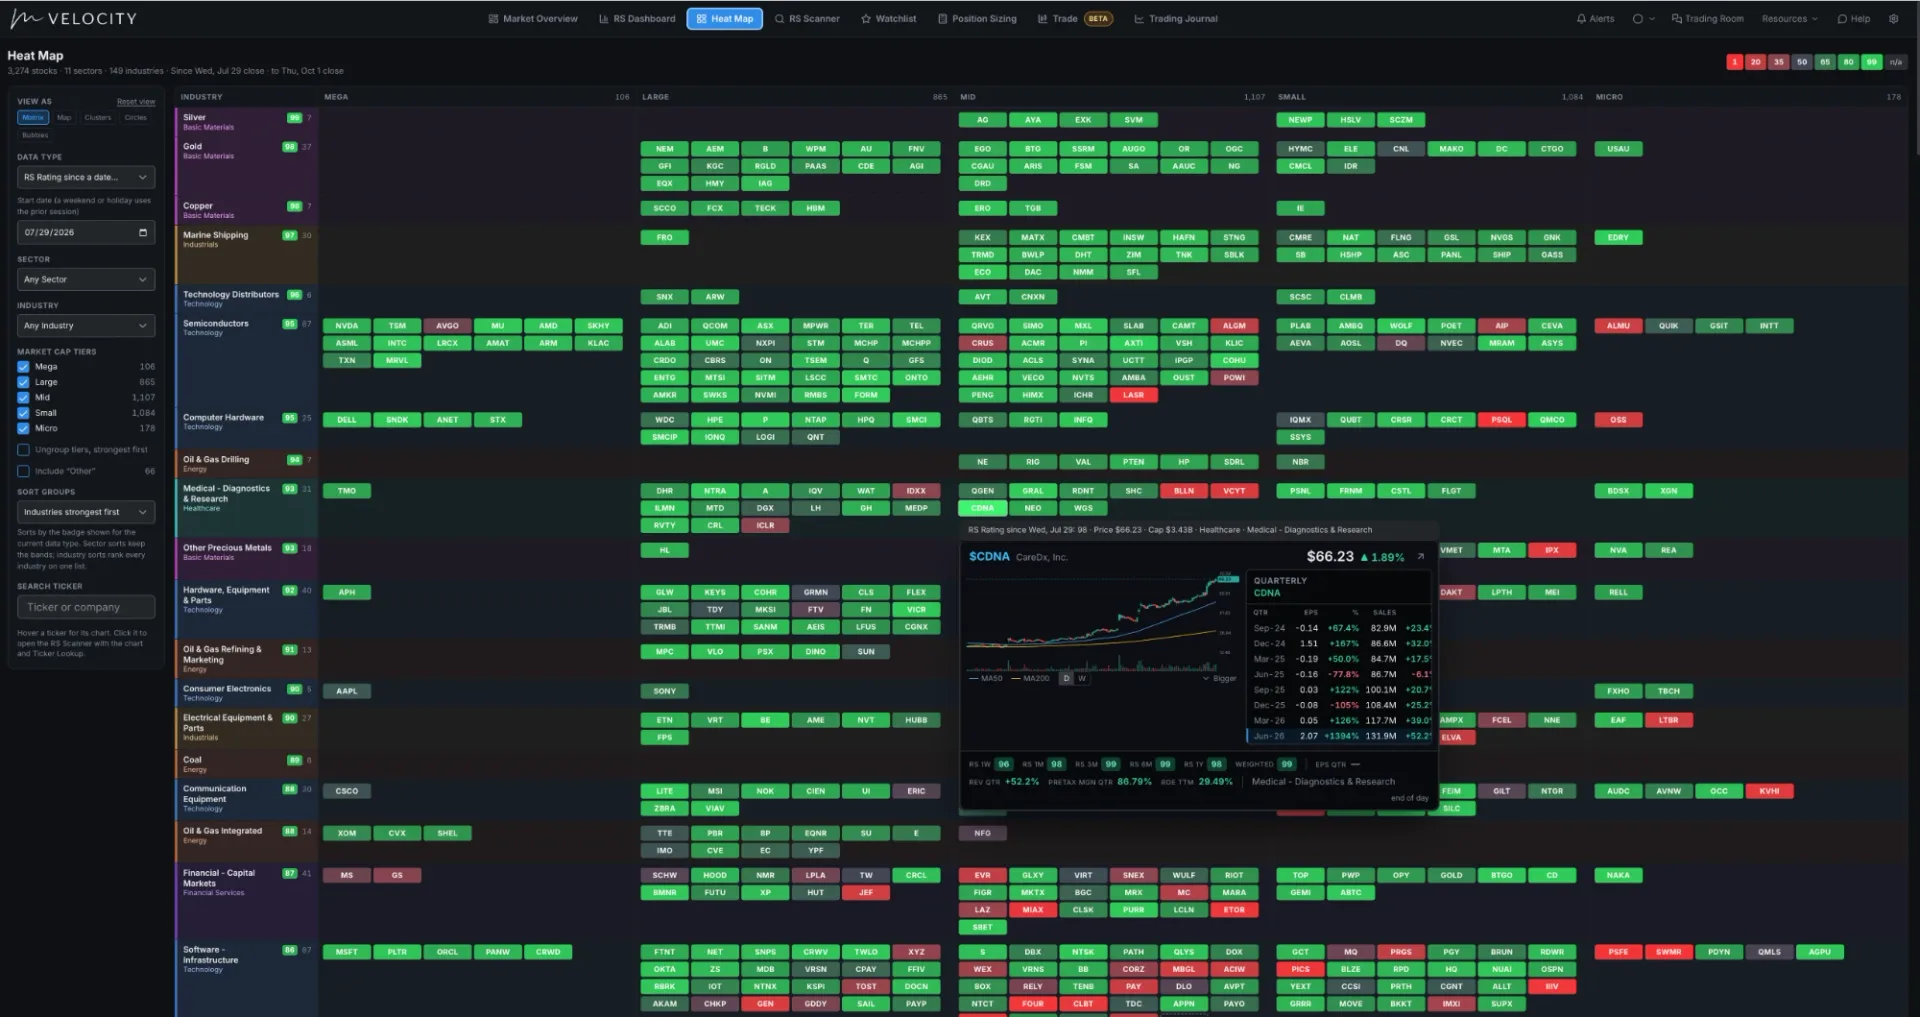Select the Heat Map tab
Screen dimensions: 1920x1017
725,19
